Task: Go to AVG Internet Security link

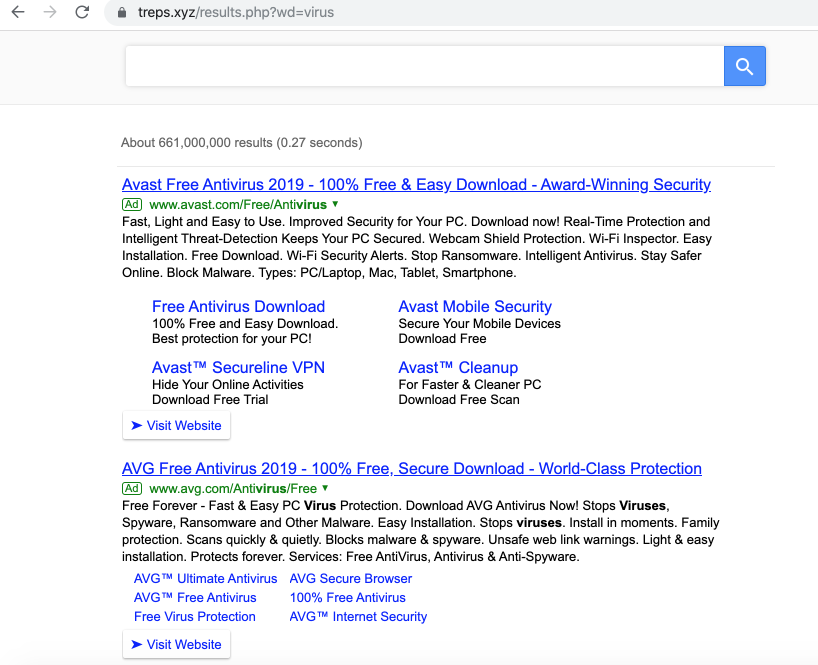Action: 358,617
